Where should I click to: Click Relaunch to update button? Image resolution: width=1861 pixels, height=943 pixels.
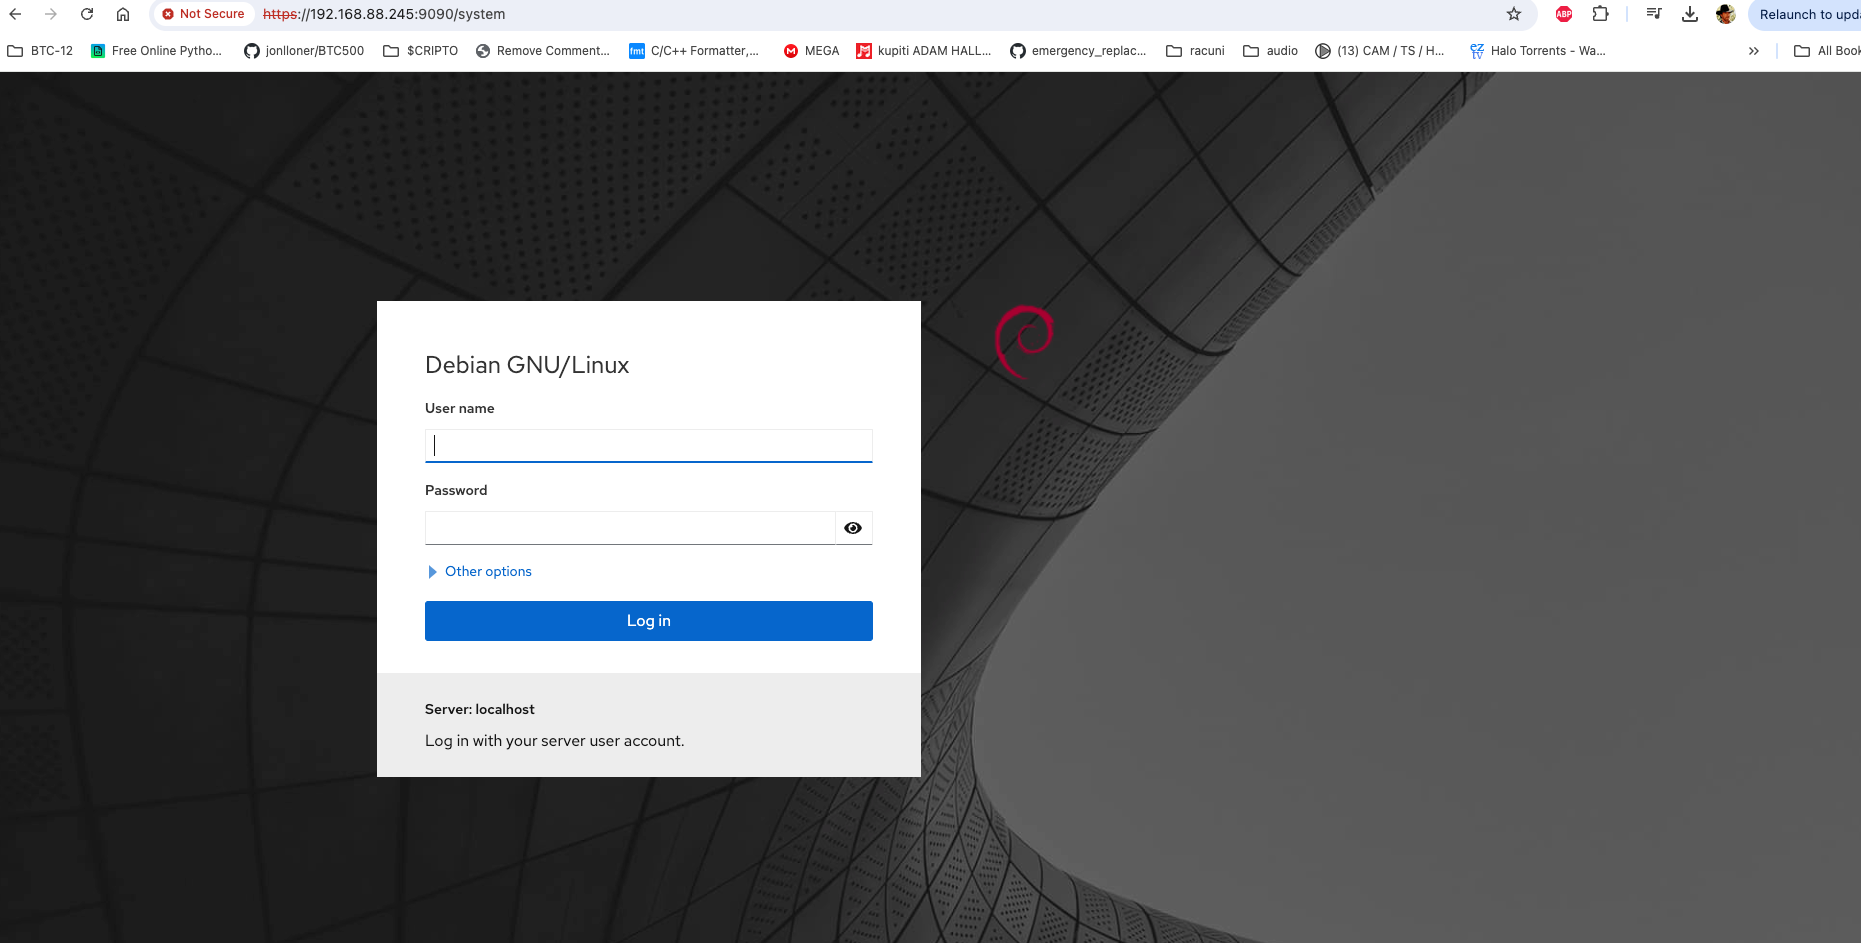point(1808,14)
